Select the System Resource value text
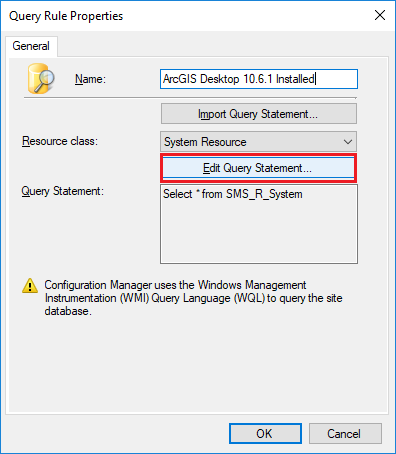Screen dimensions: 396x454 [x=205, y=142]
